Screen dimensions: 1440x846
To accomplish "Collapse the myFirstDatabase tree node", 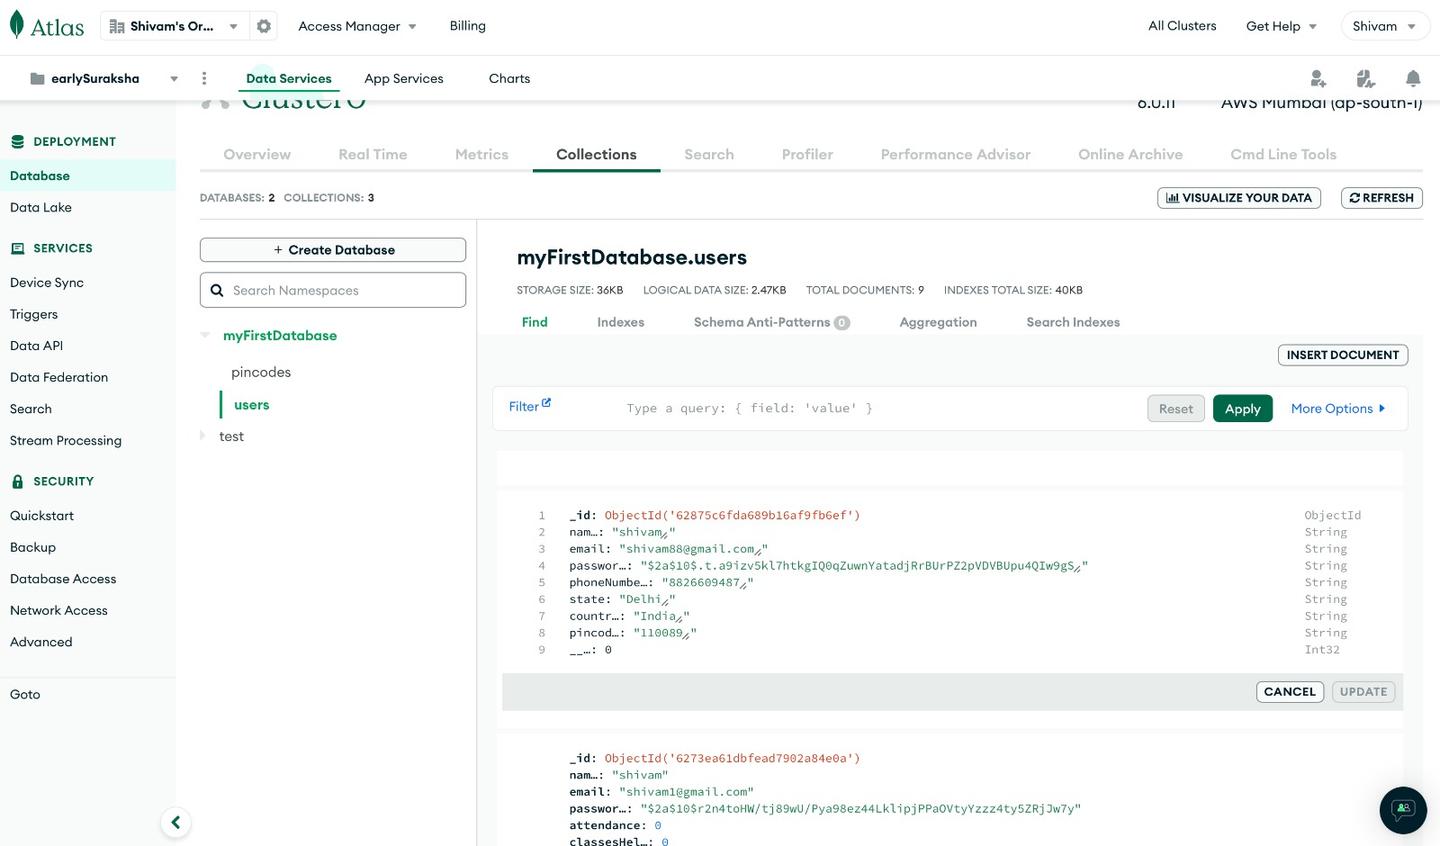I will click(205, 335).
